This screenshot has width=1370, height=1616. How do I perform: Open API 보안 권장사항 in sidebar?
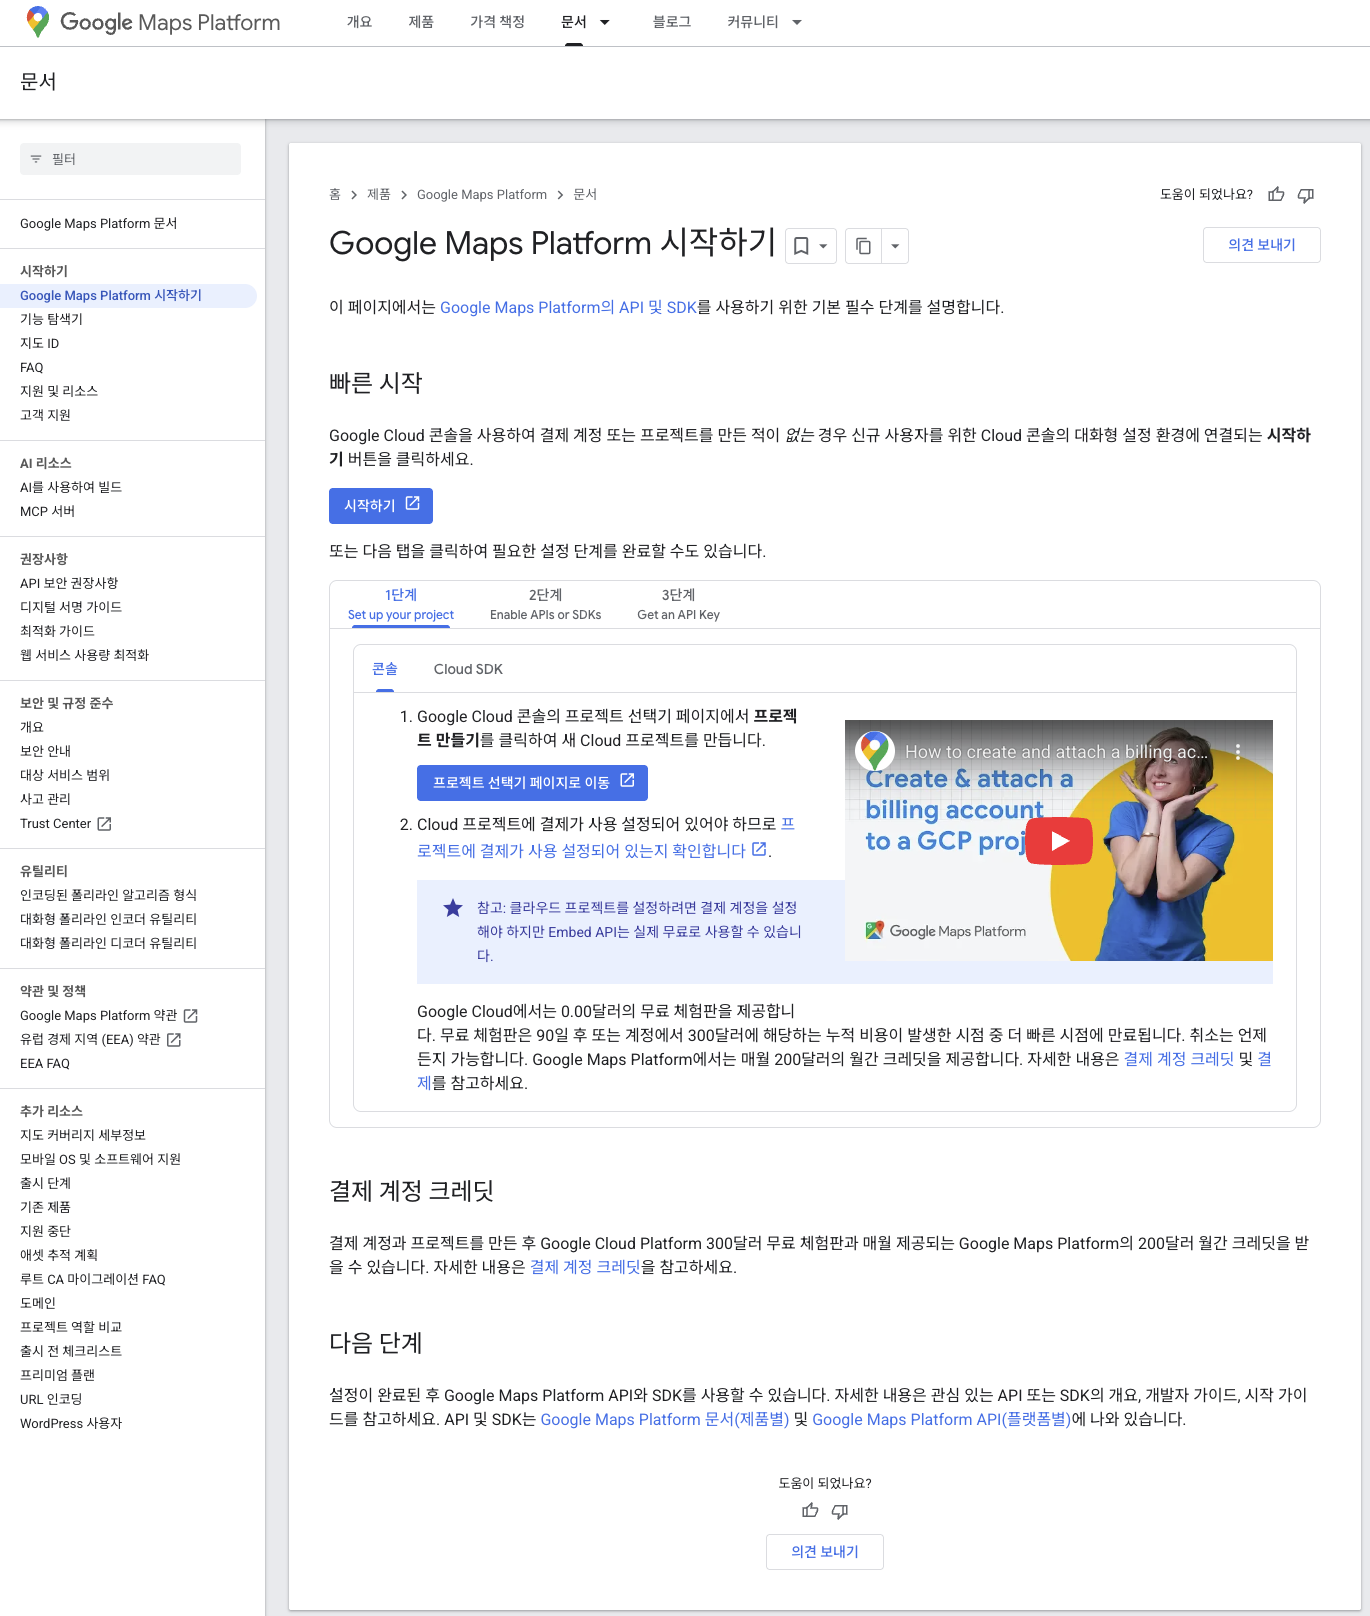tap(69, 583)
